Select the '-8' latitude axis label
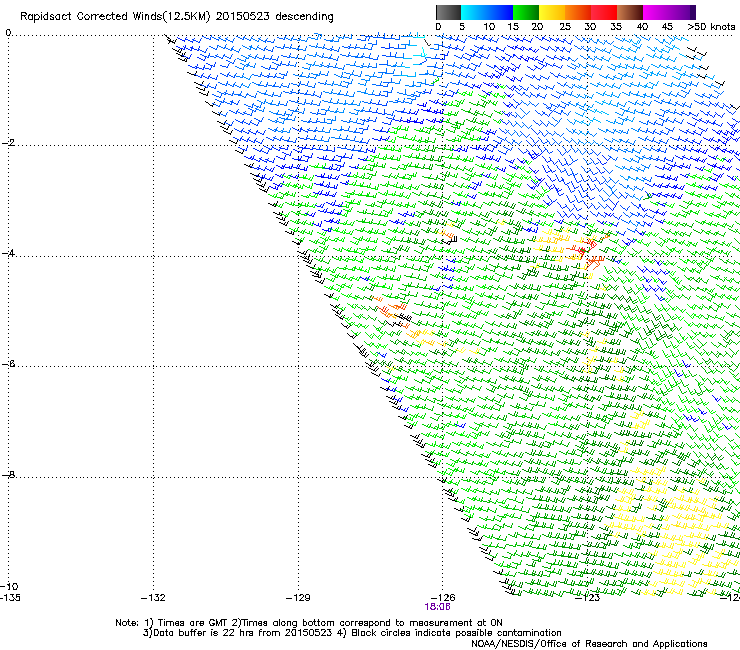740x650 pixels. tap(8, 474)
